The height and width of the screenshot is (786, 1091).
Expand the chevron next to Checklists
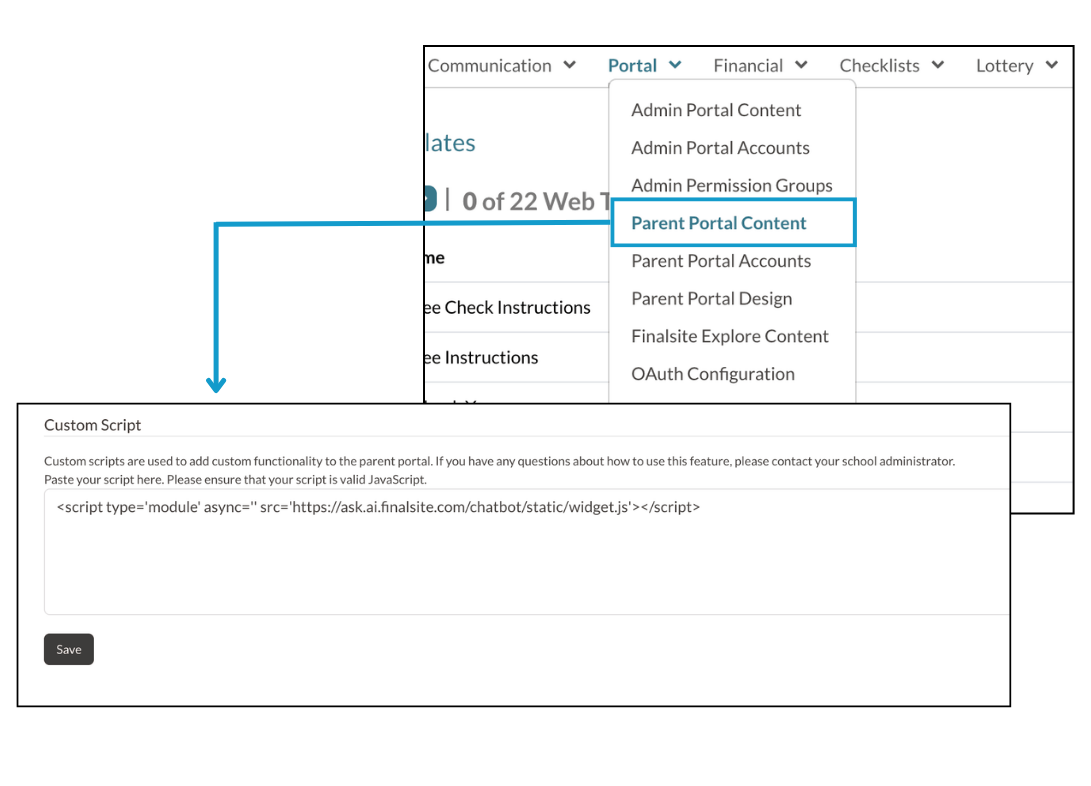[x=938, y=65]
